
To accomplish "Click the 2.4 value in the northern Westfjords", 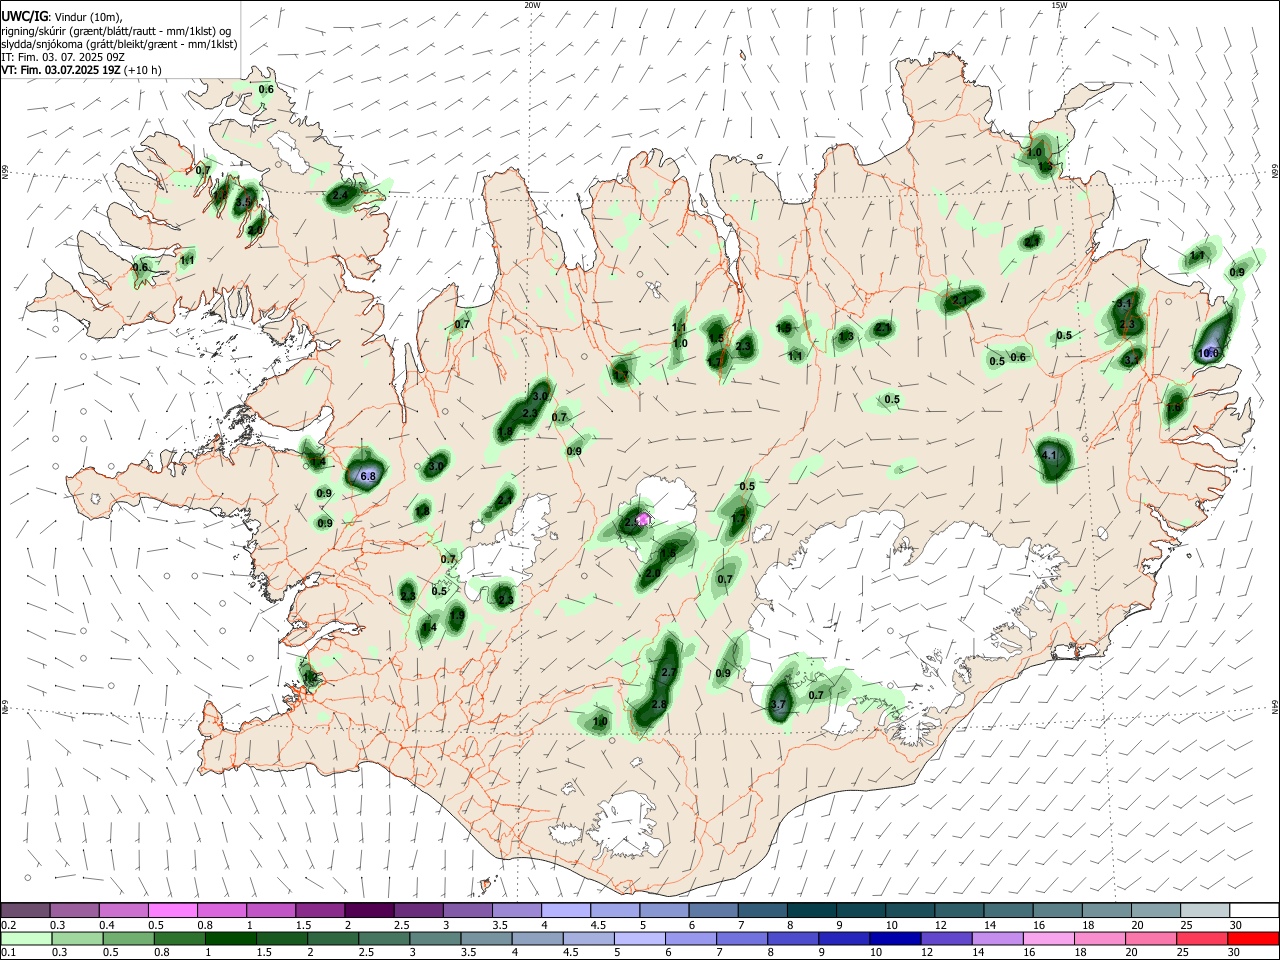I will pos(340,196).
